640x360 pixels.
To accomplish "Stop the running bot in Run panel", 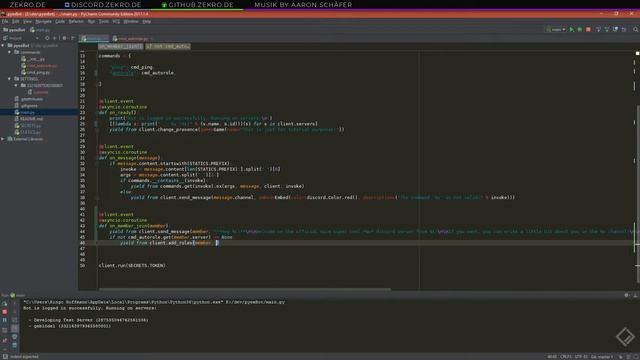I will 4,312.
